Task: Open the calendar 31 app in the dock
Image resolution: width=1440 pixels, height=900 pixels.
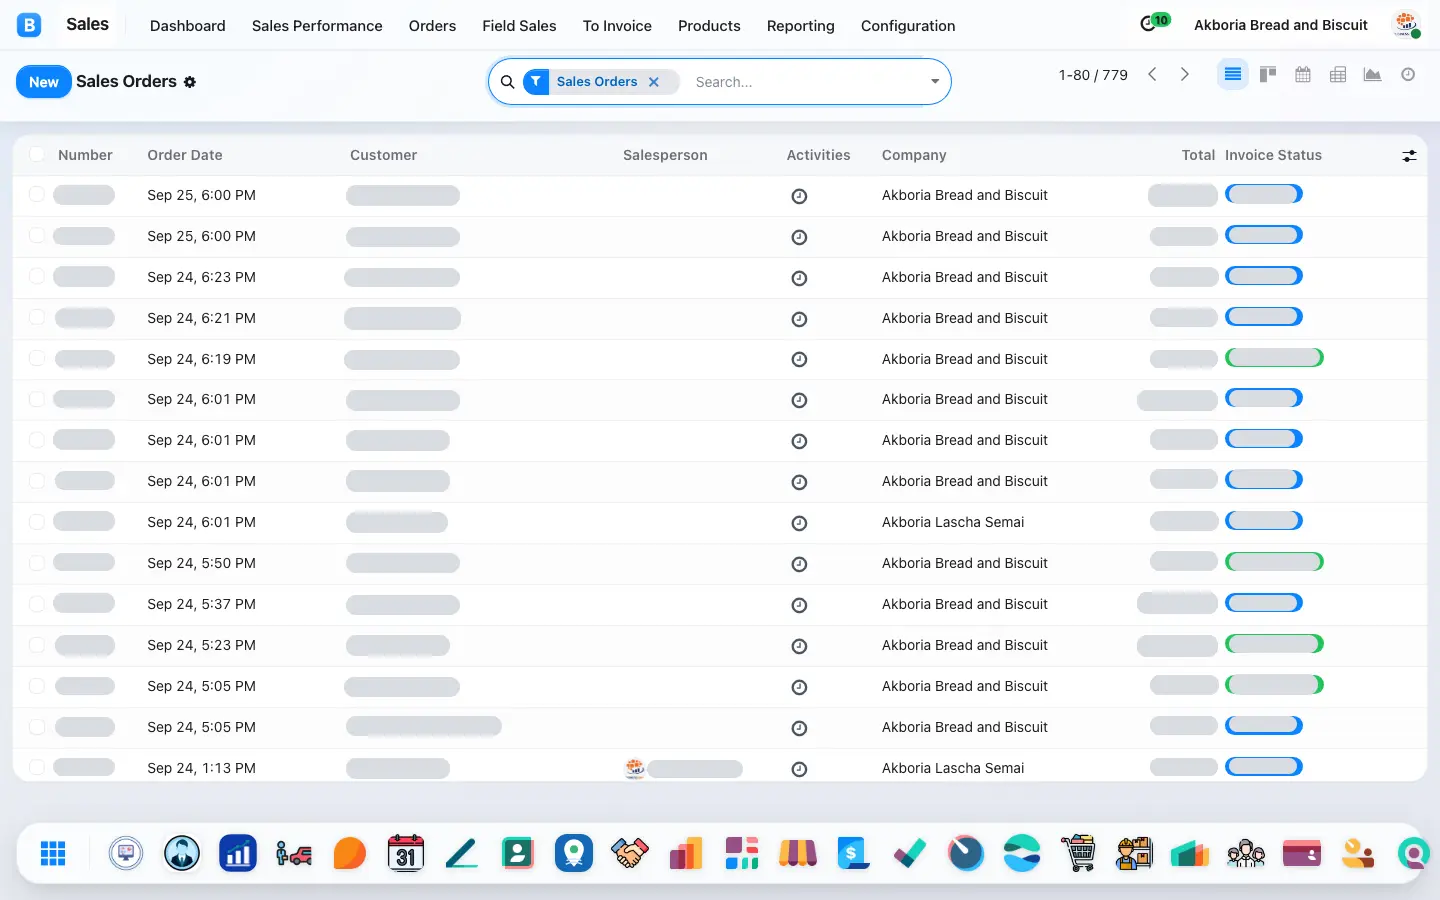Action: (406, 853)
